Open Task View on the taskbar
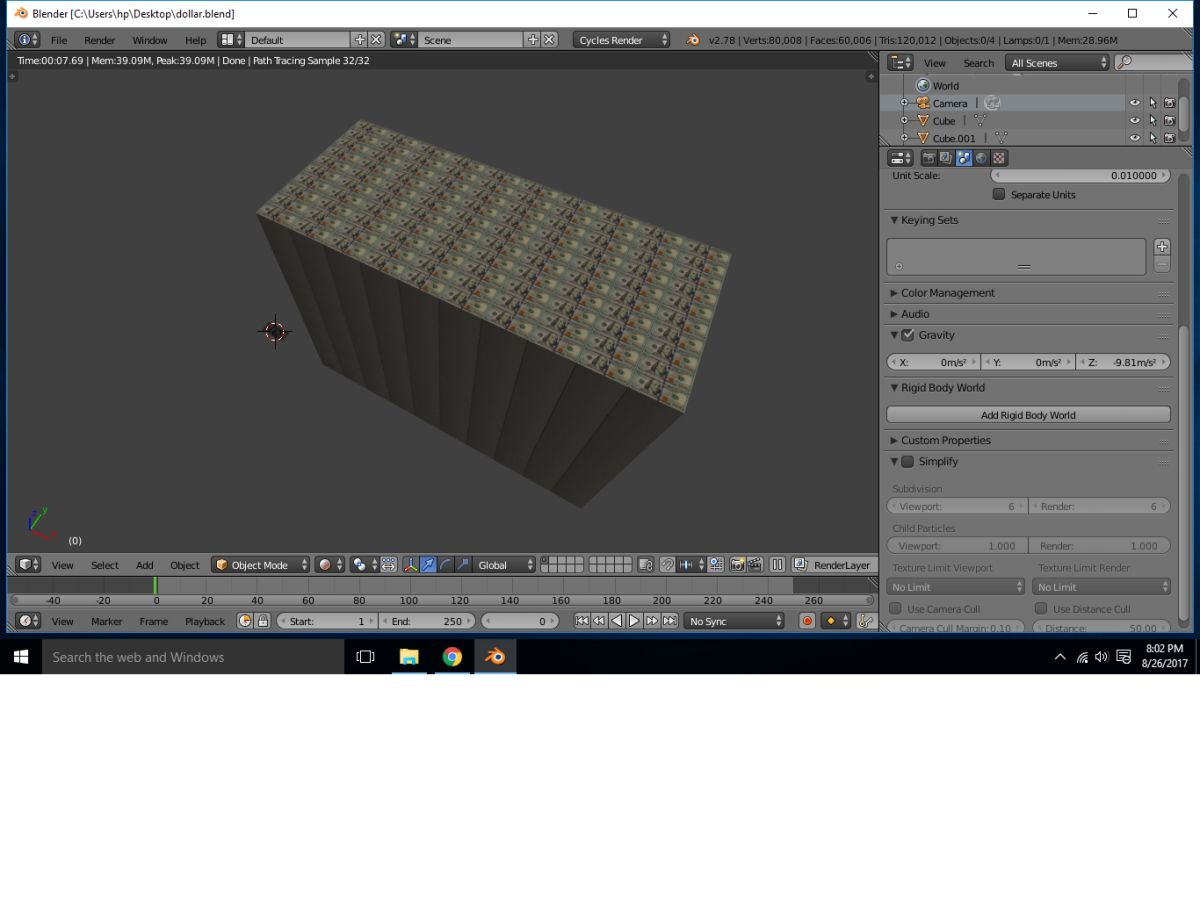 pos(365,657)
